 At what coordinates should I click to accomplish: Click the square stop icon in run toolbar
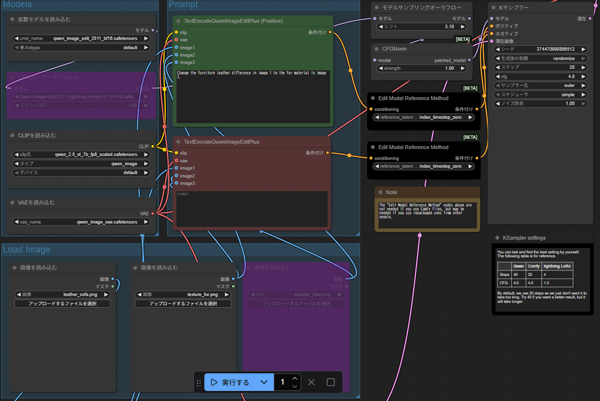331,382
